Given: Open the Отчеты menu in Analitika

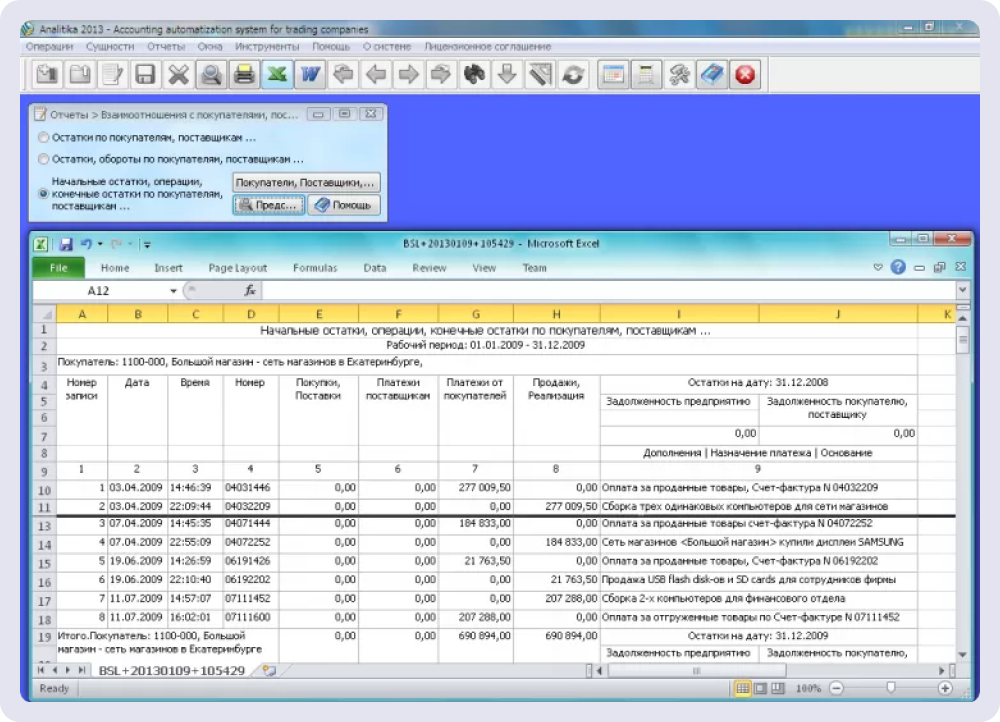Looking at the screenshot, I should [x=165, y=46].
